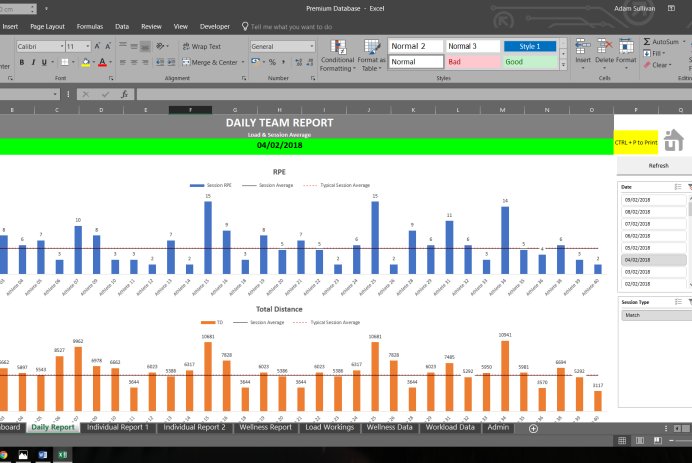Viewport: 692px width, 463px height.
Task: Increase font size with the larger A icon
Action: pyautogui.click(x=97, y=46)
